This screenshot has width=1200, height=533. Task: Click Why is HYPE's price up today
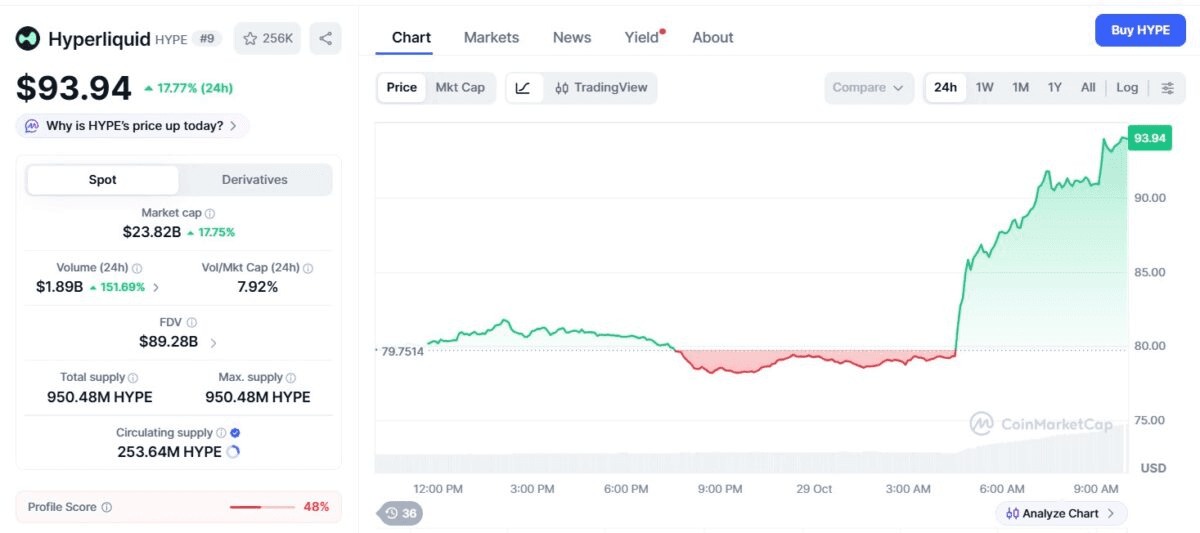134,126
